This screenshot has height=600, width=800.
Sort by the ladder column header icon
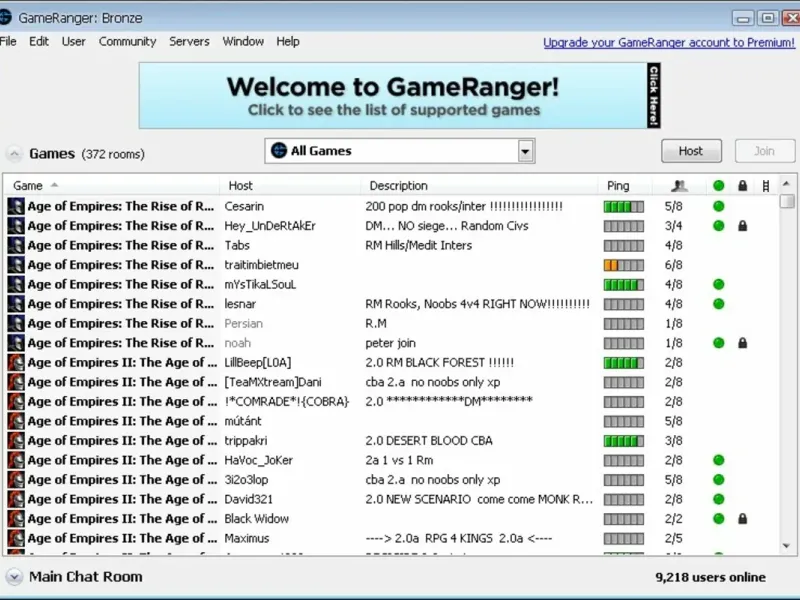(x=766, y=186)
